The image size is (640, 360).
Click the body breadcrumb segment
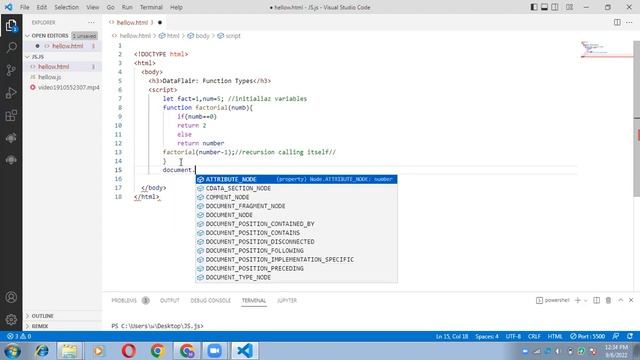[x=199, y=36]
